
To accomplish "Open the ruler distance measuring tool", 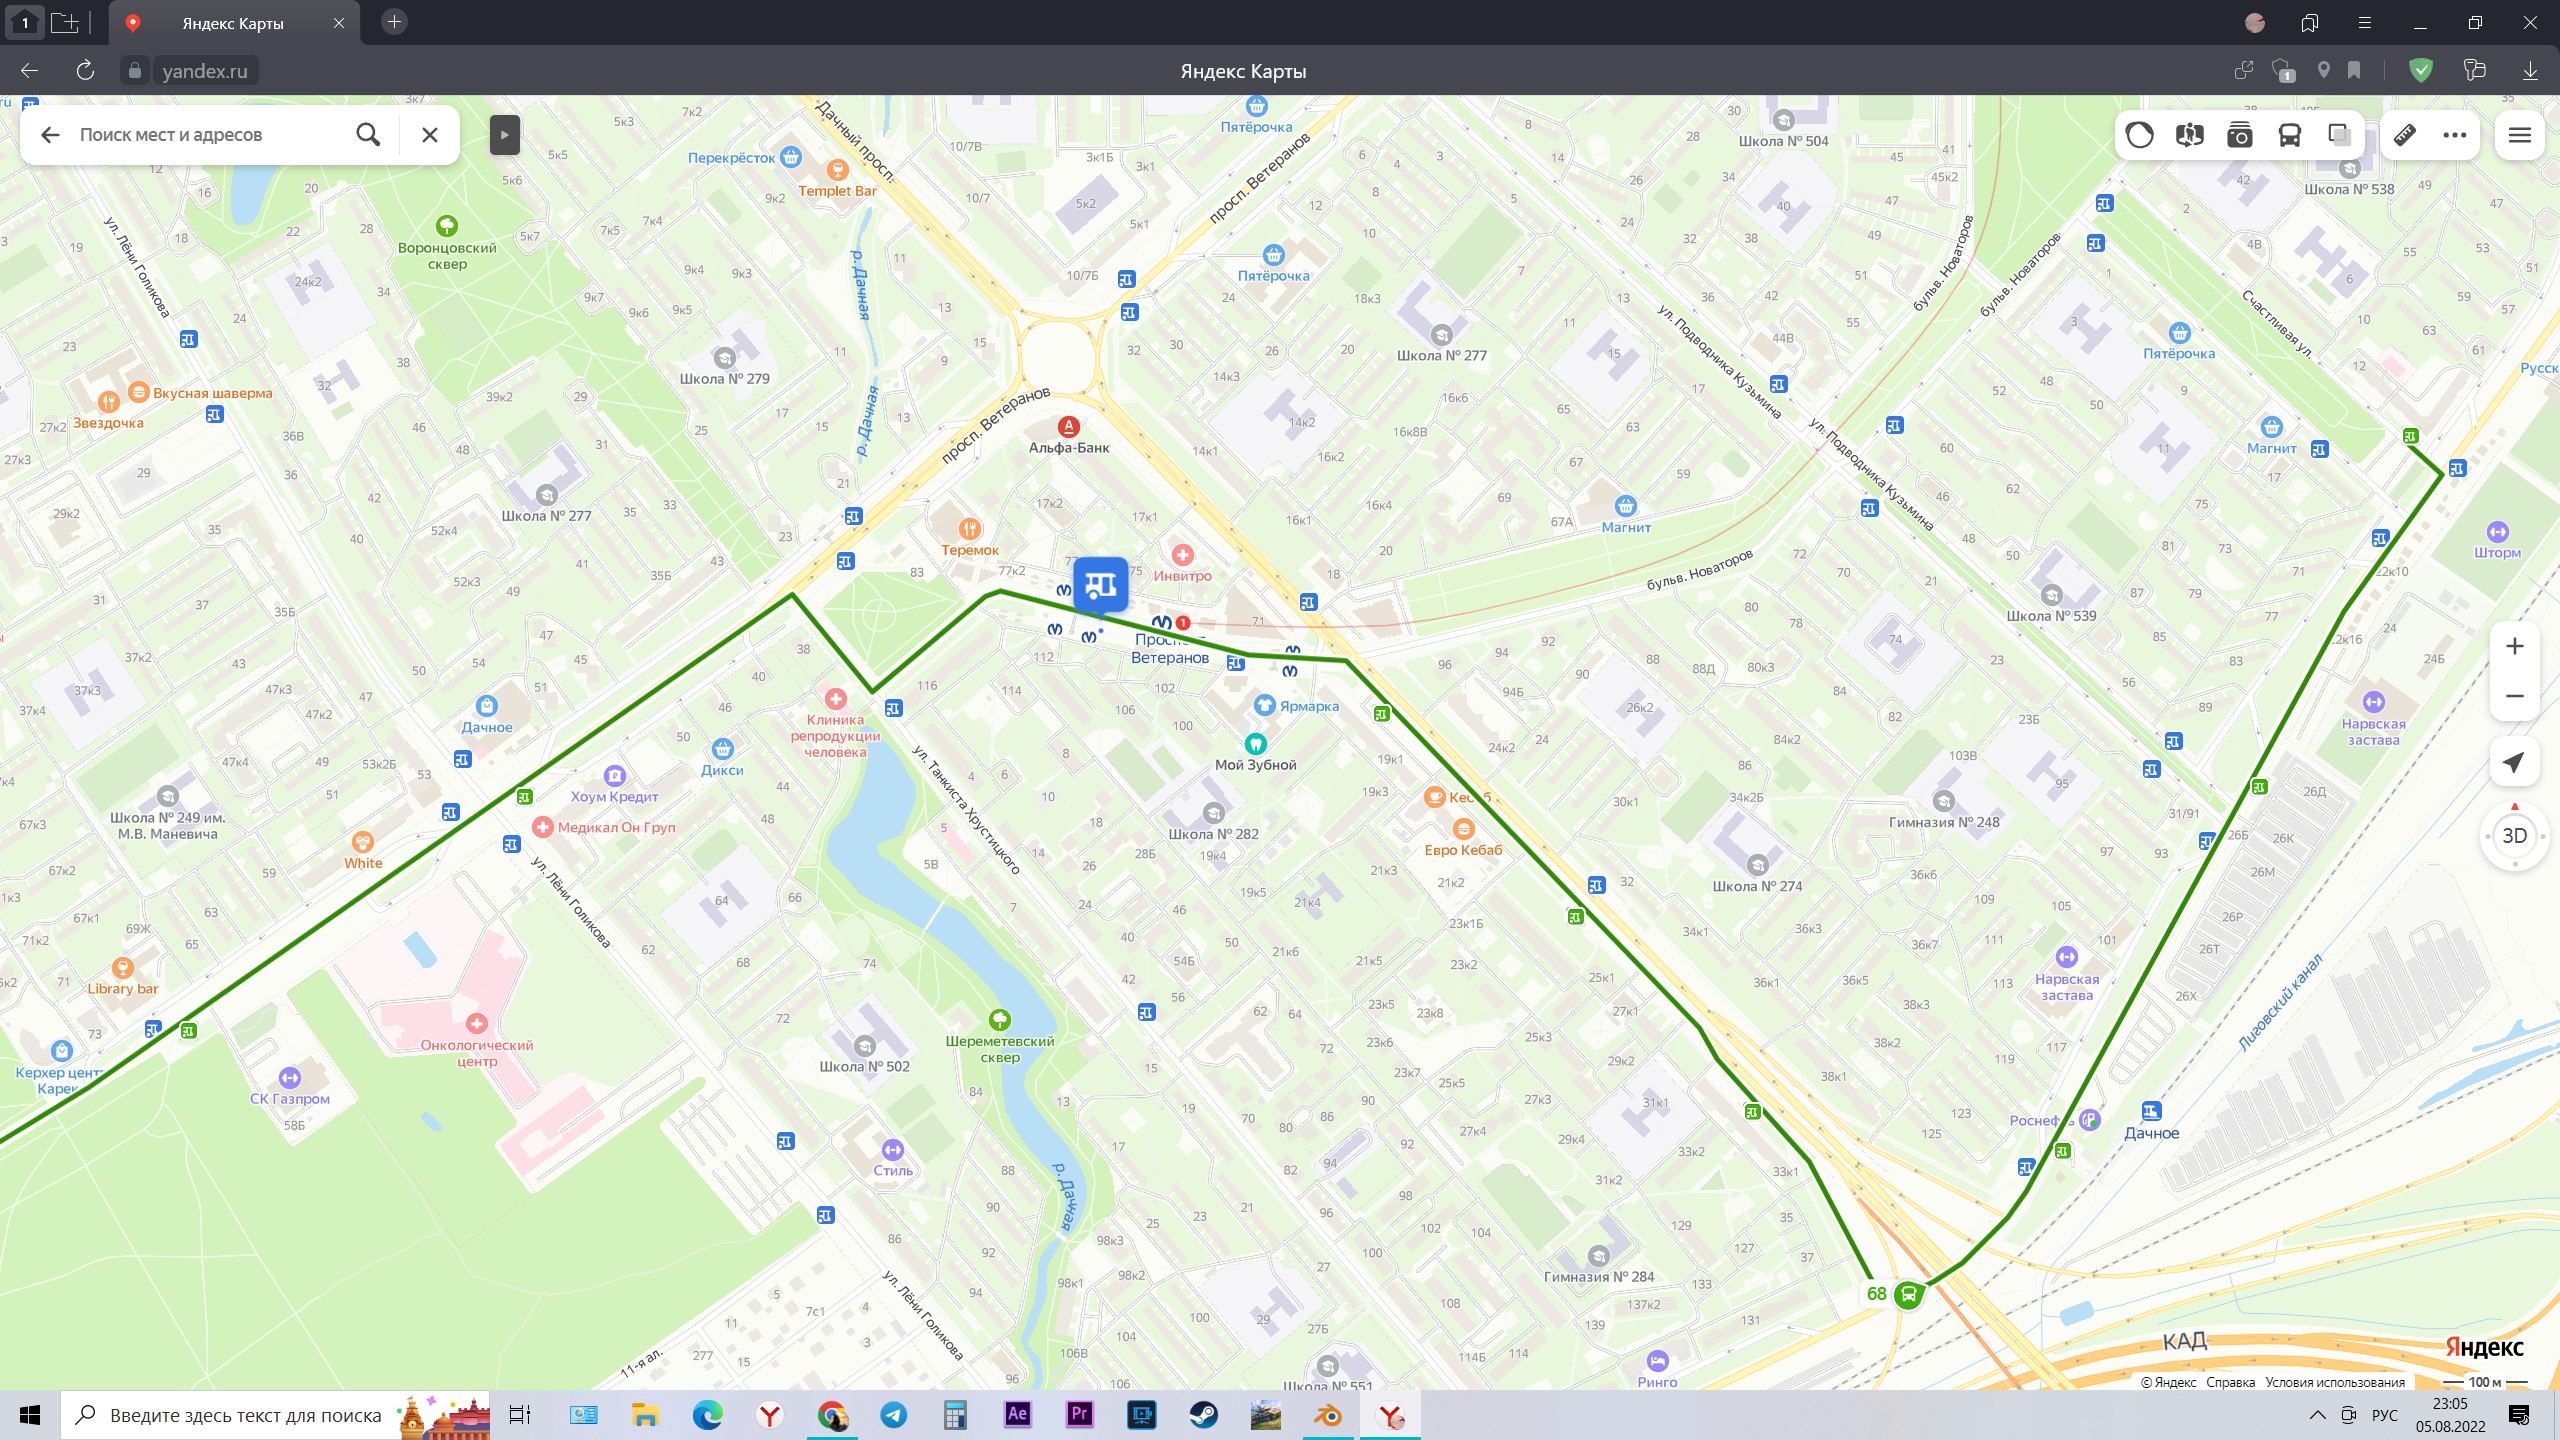I will coord(2405,135).
